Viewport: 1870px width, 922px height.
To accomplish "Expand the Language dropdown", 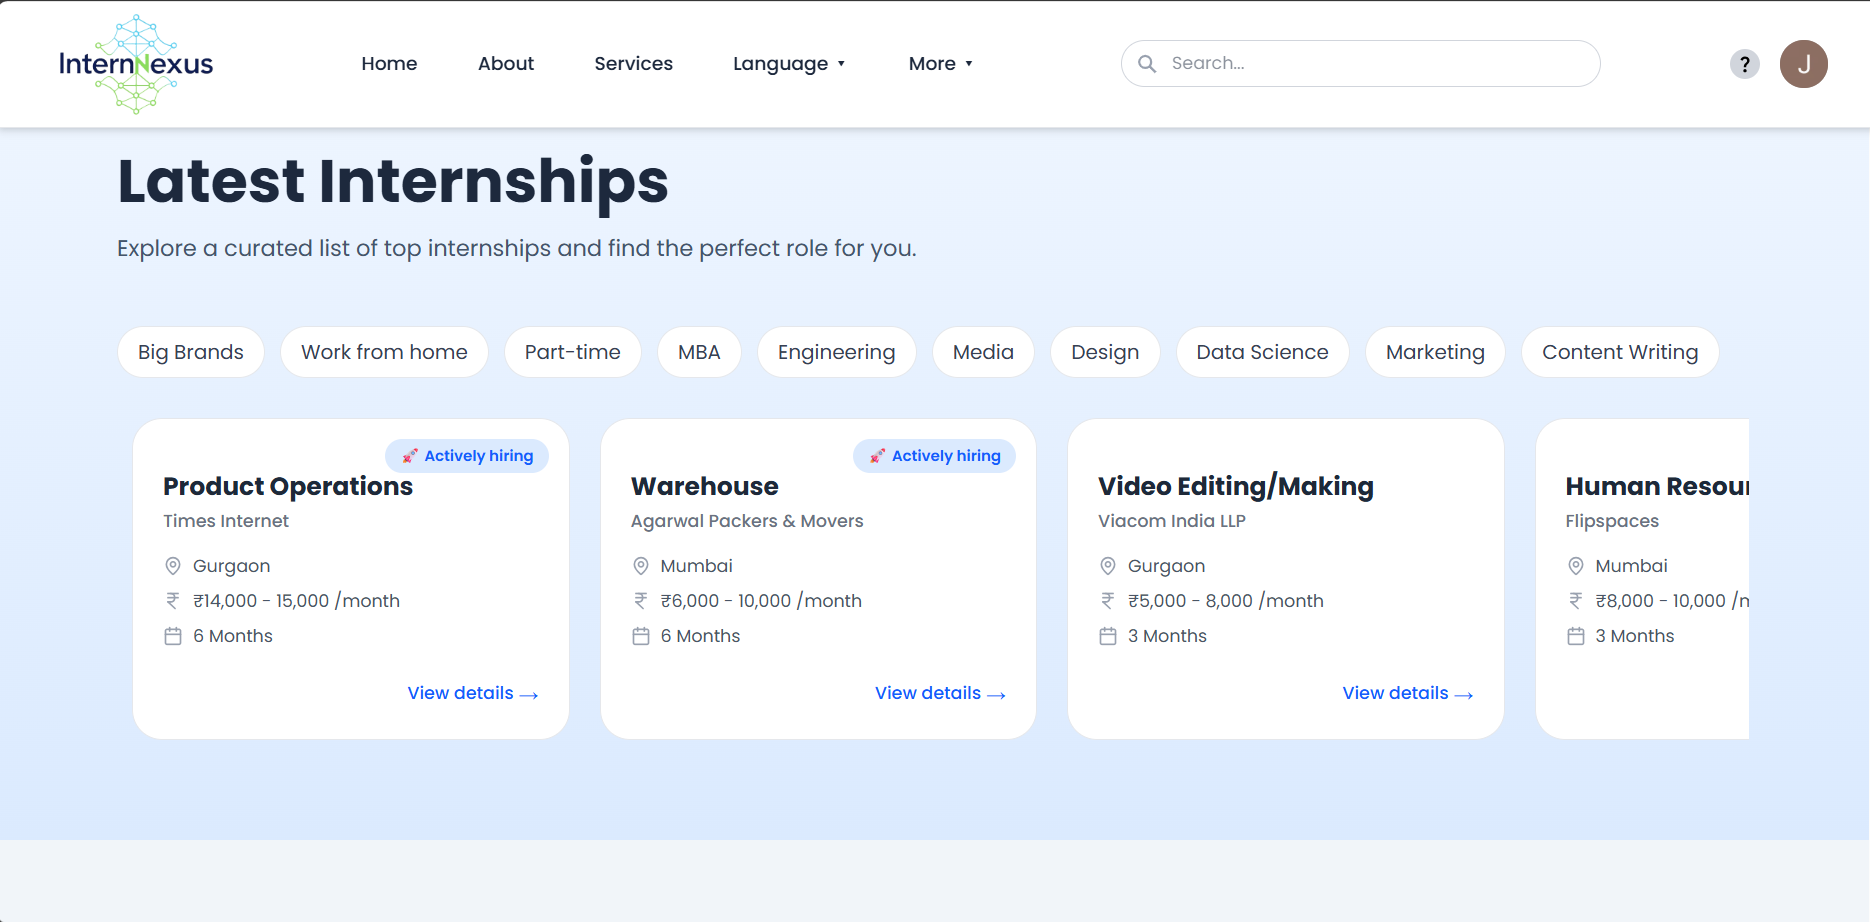I will tap(789, 64).
